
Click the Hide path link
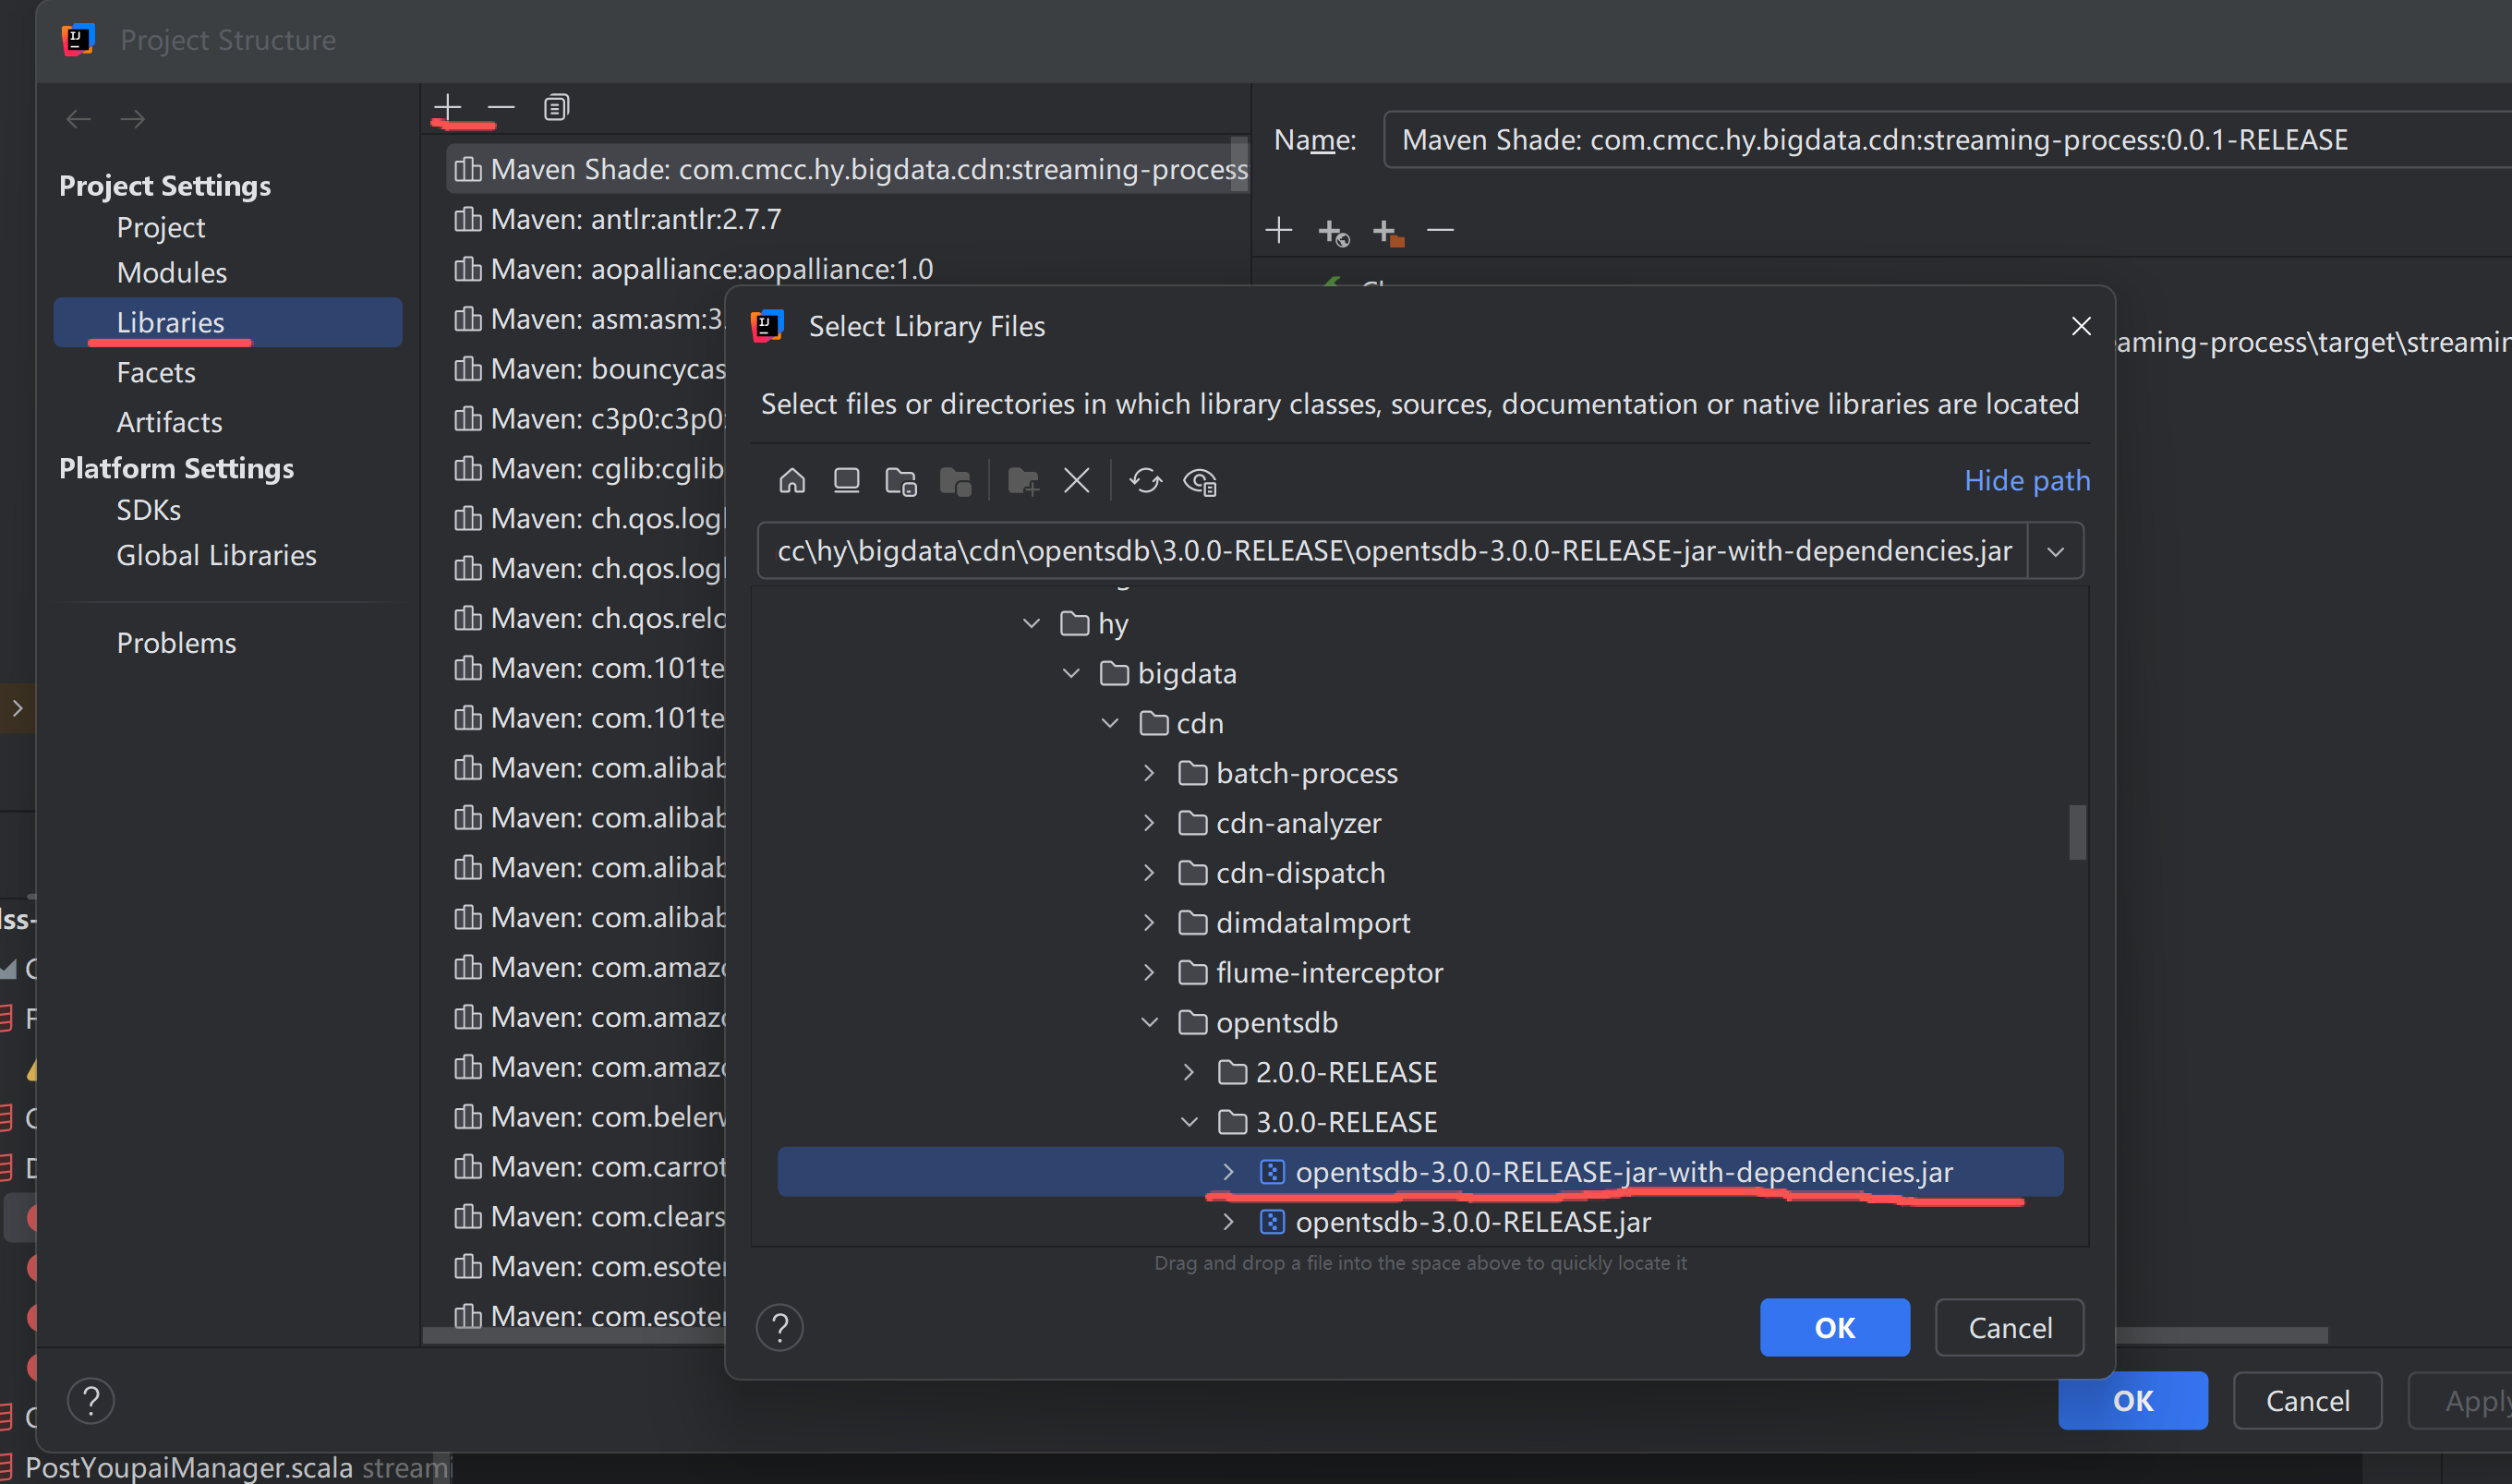pyautogui.click(x=2026, y=481)
